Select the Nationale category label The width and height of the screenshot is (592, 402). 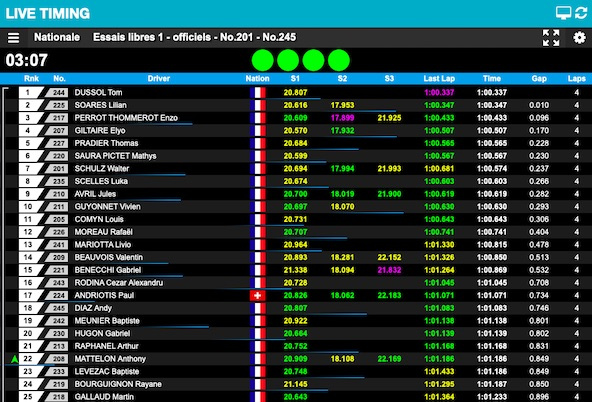[x=57, y=37]
